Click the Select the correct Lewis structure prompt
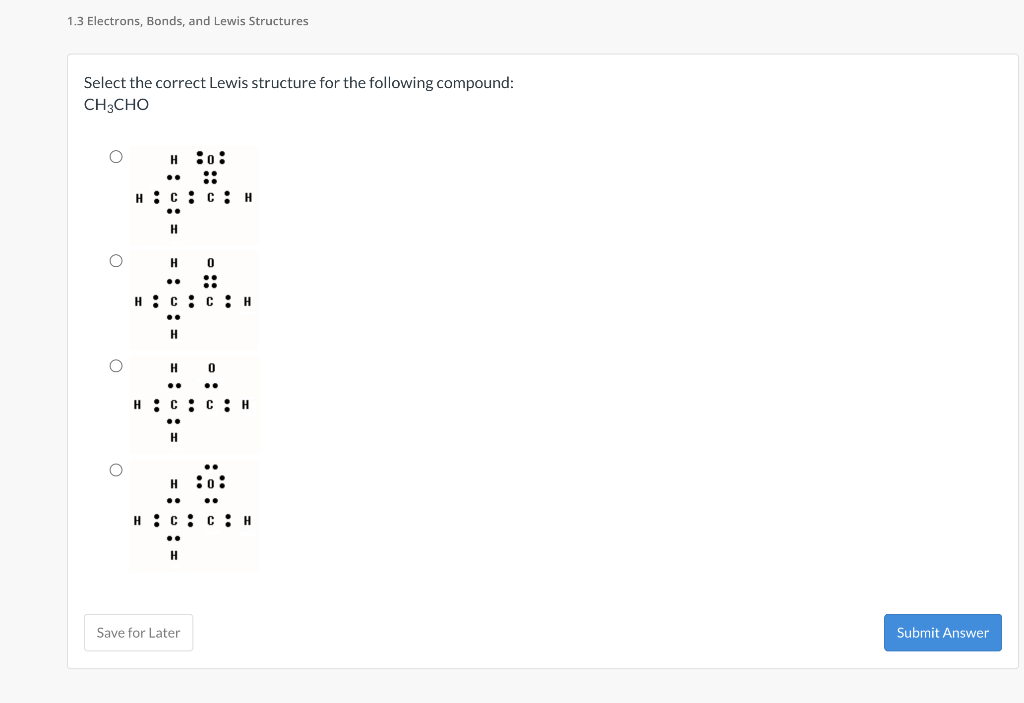The width and height of the screenshot is (1024, 703). pos(298,82)
